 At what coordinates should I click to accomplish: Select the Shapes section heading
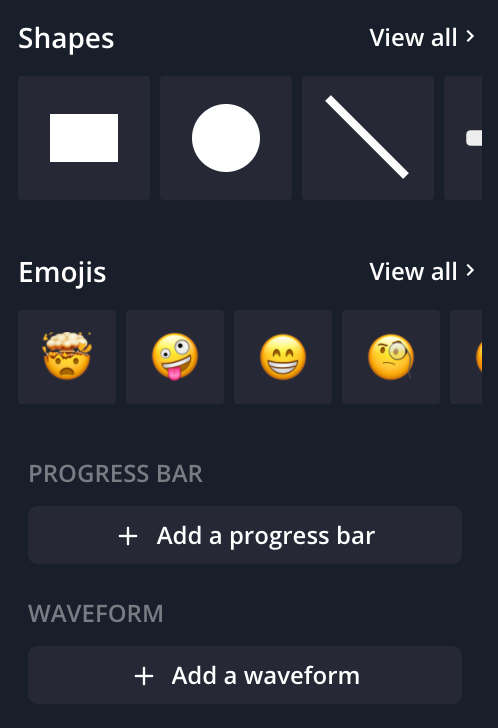tap(66, 38)
